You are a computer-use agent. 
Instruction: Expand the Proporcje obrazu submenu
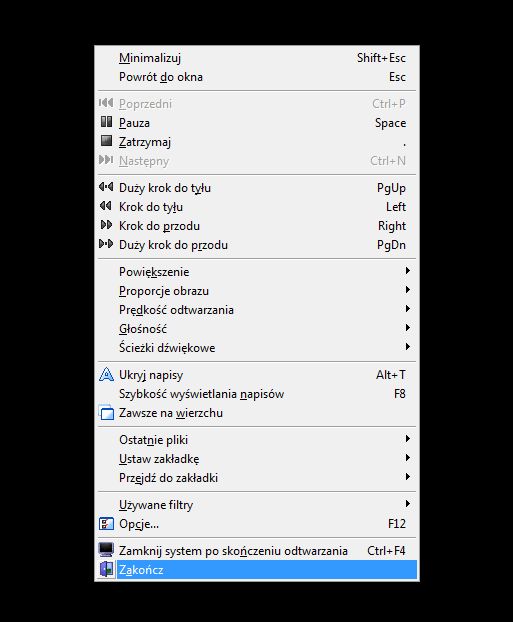[x=257, y=291]
